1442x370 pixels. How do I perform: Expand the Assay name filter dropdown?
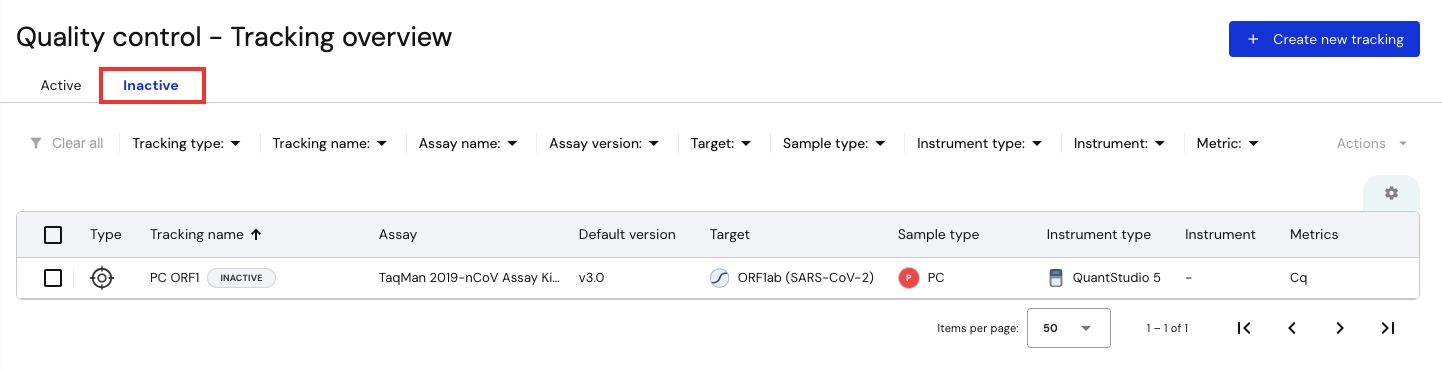coord(468,143)
